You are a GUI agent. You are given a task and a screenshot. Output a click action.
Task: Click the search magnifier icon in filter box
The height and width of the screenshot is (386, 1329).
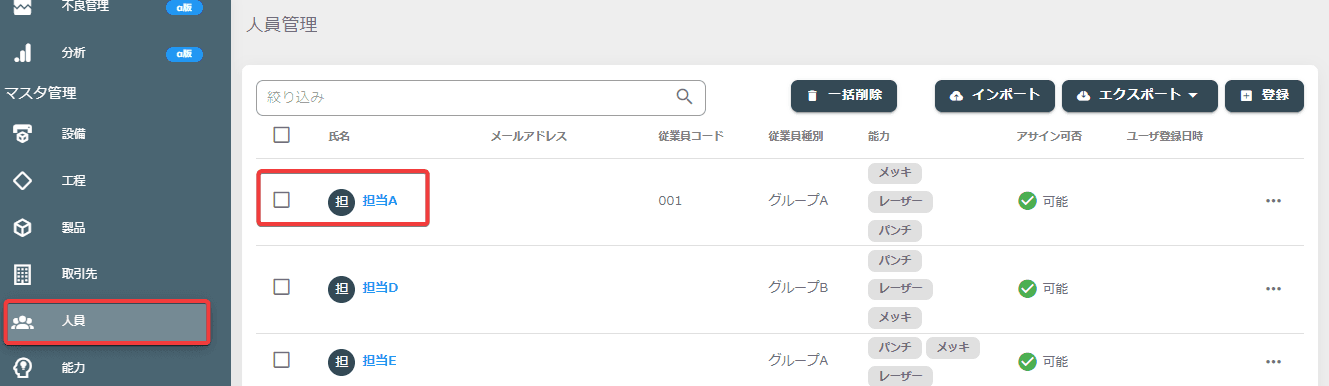[685, 97]
